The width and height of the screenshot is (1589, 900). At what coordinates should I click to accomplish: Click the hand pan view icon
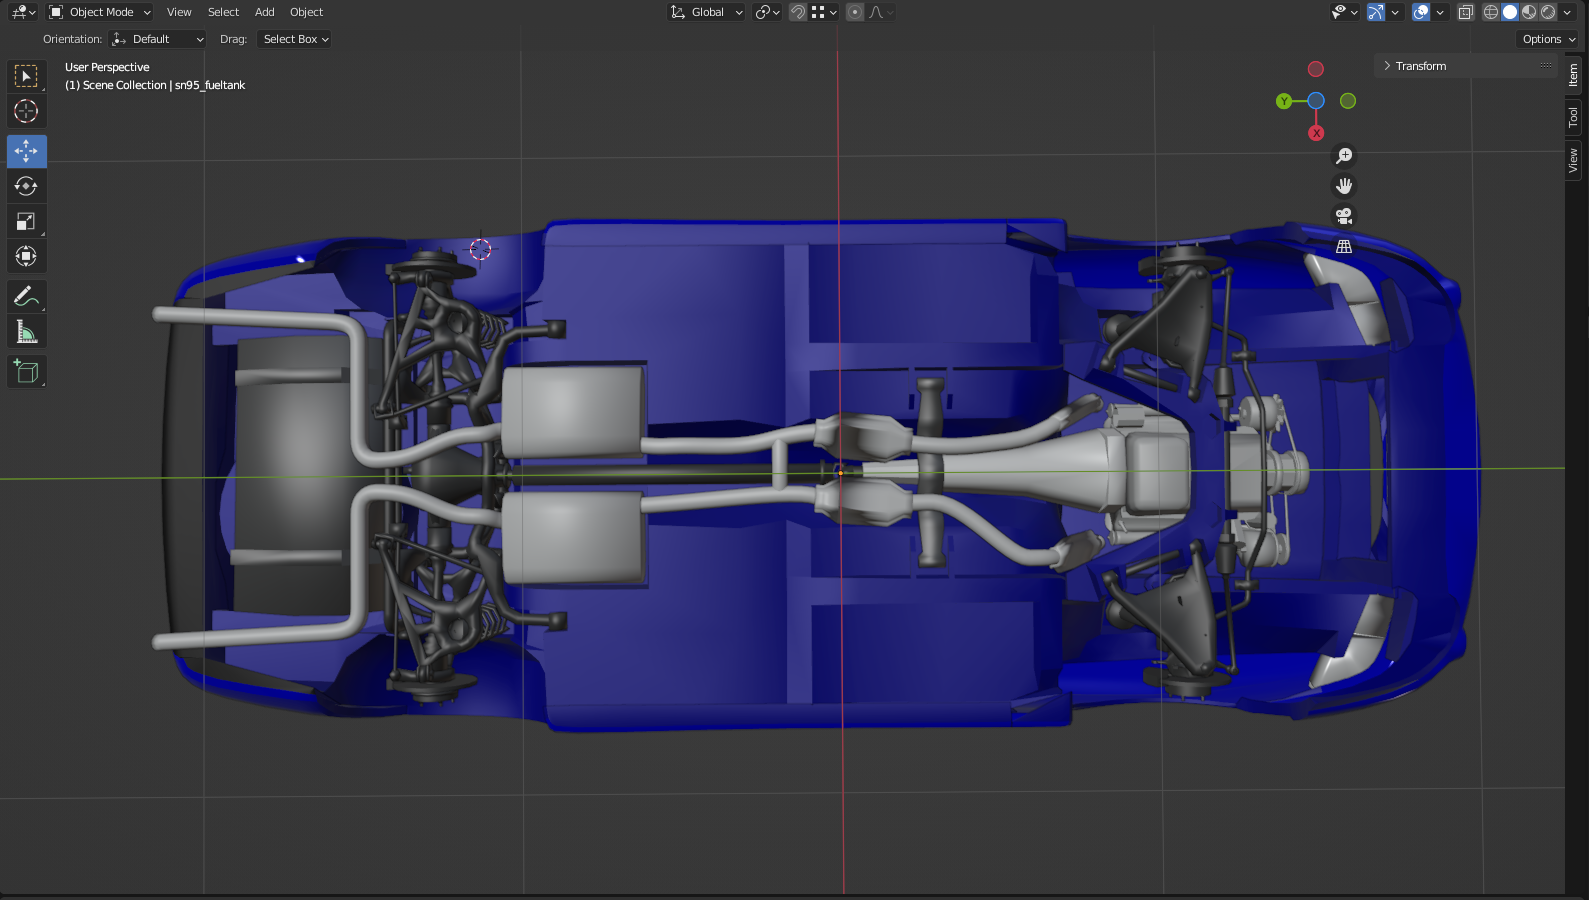[x=1344, y=186]
